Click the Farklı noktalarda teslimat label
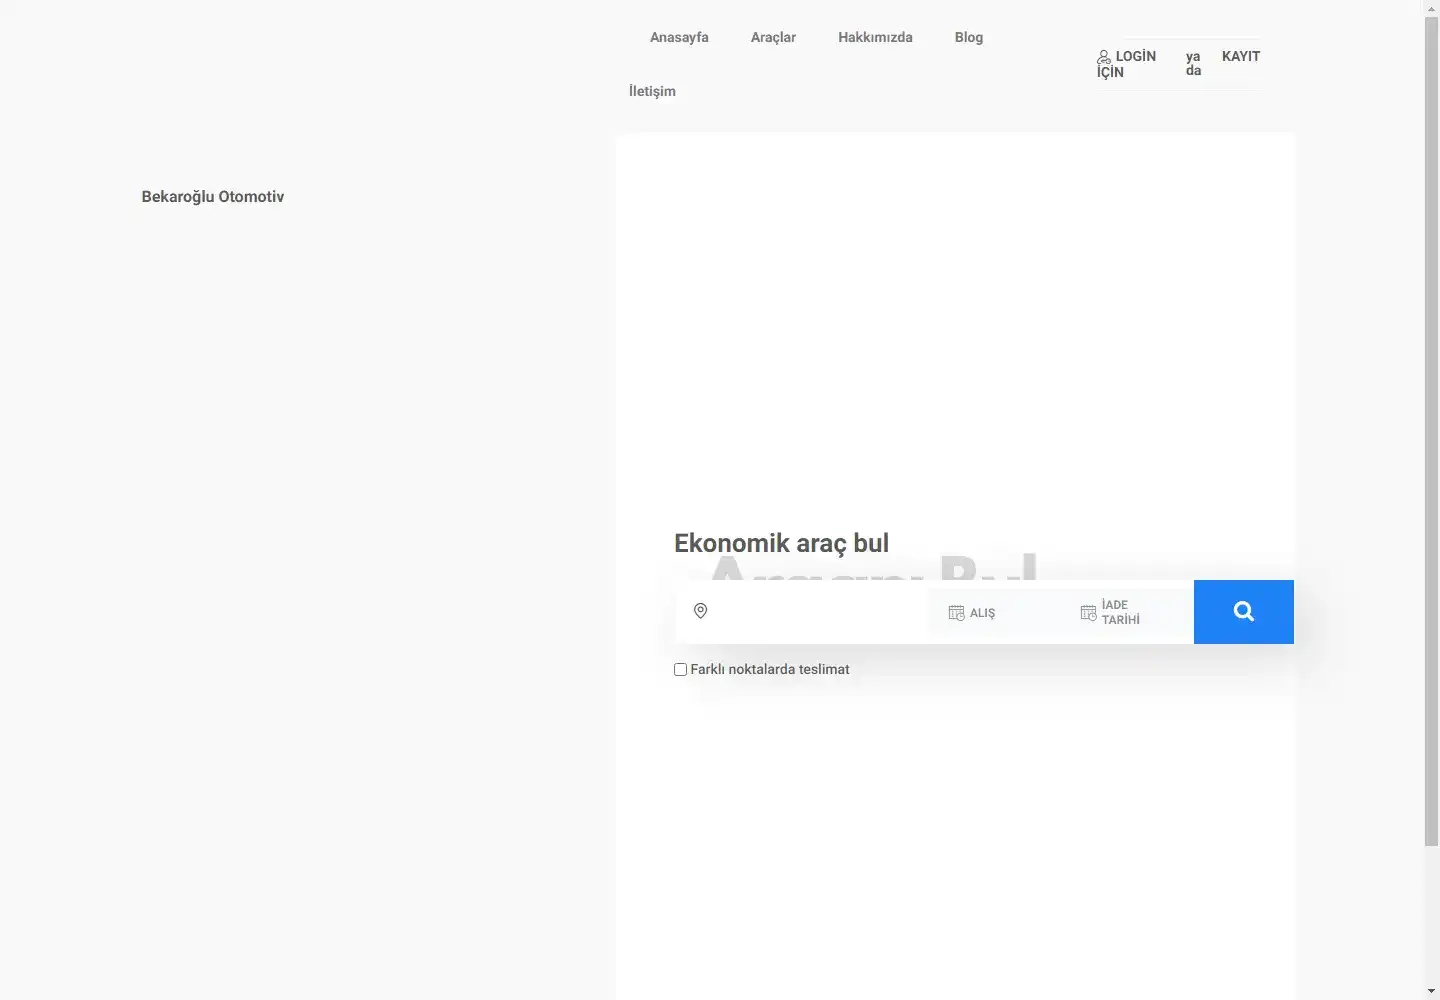 tap(770, 670)
